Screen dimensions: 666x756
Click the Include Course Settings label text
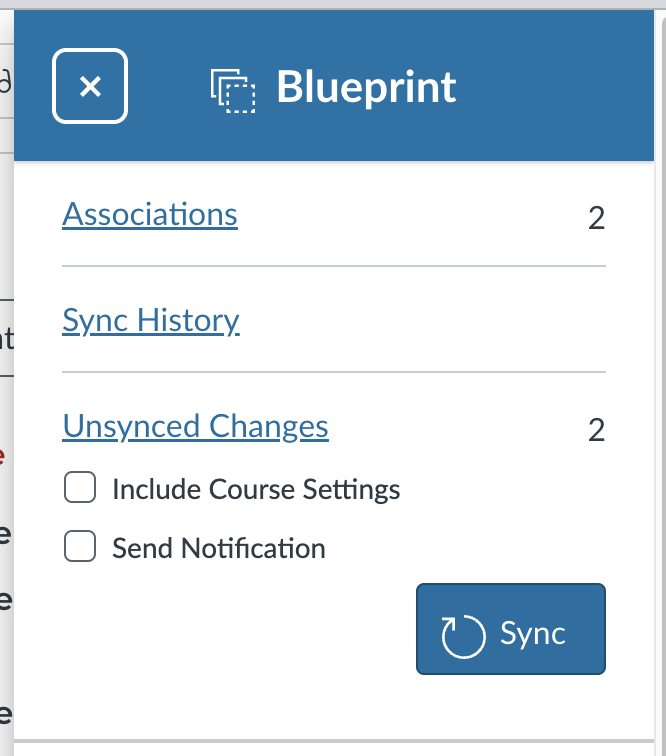(256, 489)
